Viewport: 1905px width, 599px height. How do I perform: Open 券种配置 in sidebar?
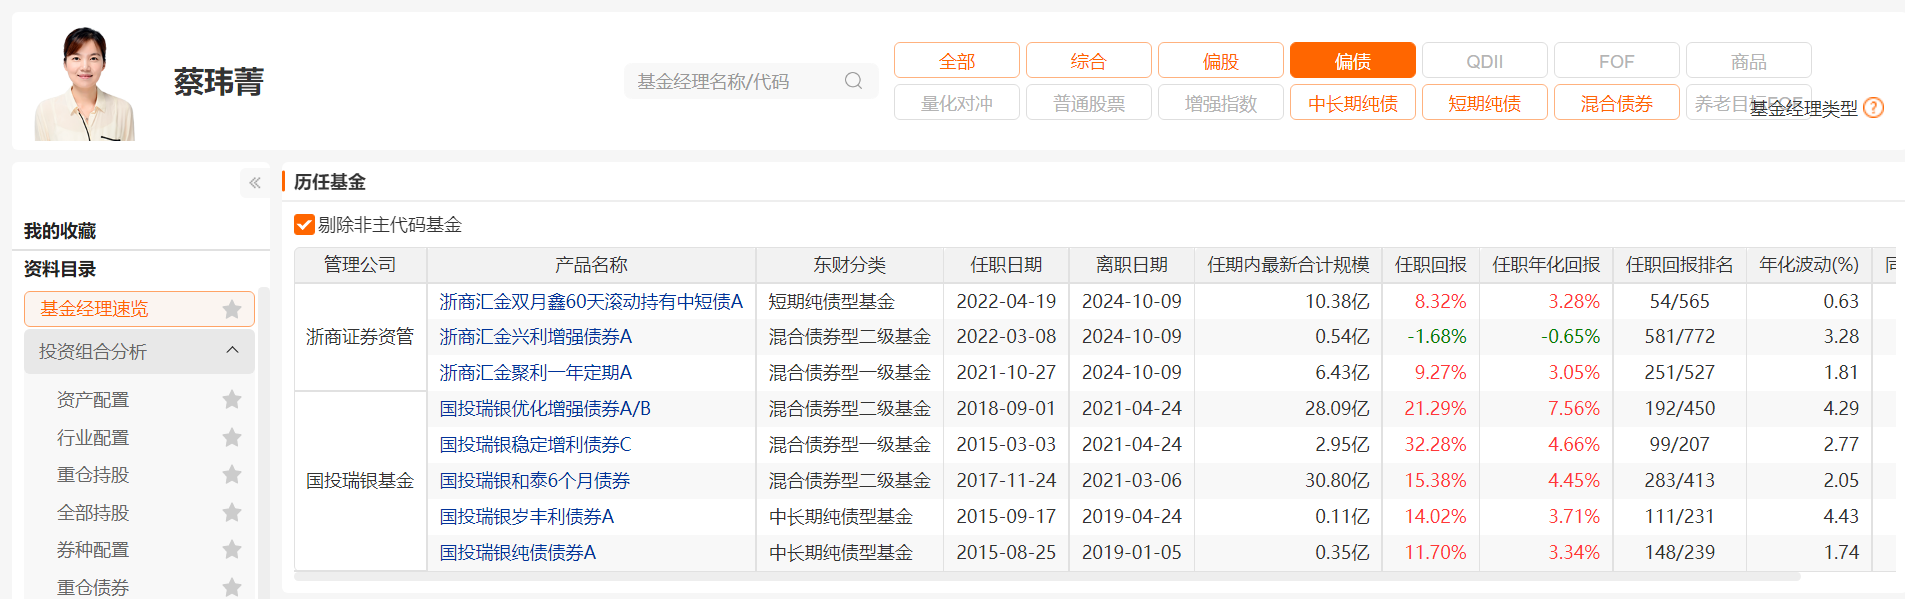pyautogui.click(x=93, y=549)
